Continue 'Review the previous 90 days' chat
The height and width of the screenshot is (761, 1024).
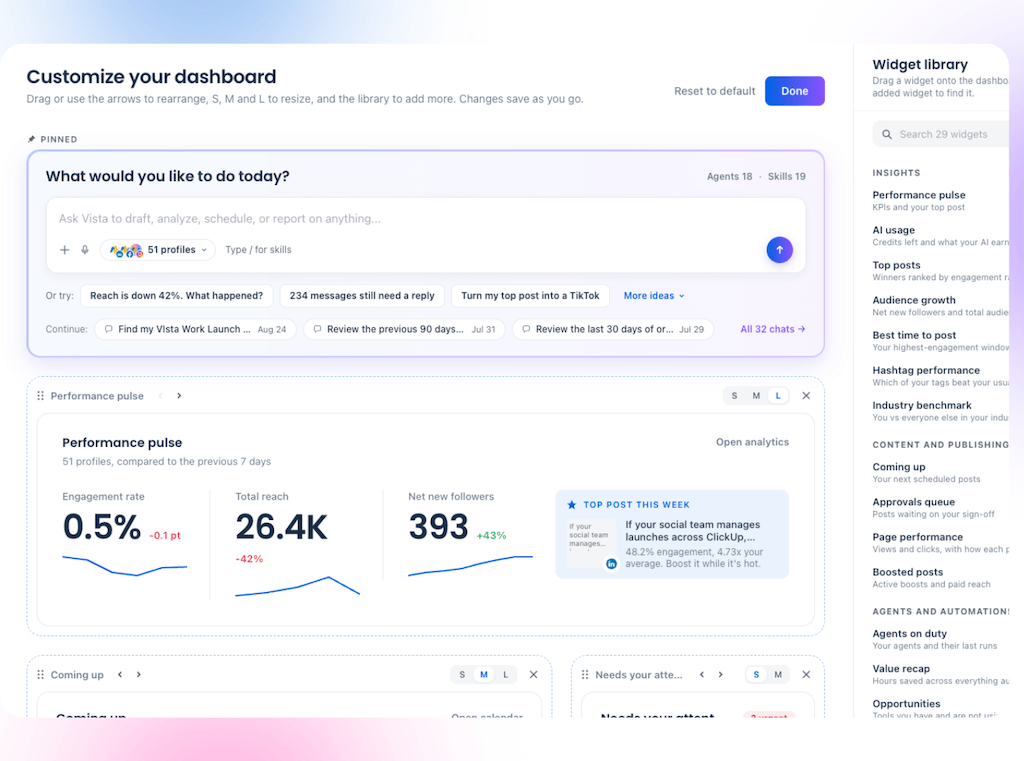click(404, 329)
